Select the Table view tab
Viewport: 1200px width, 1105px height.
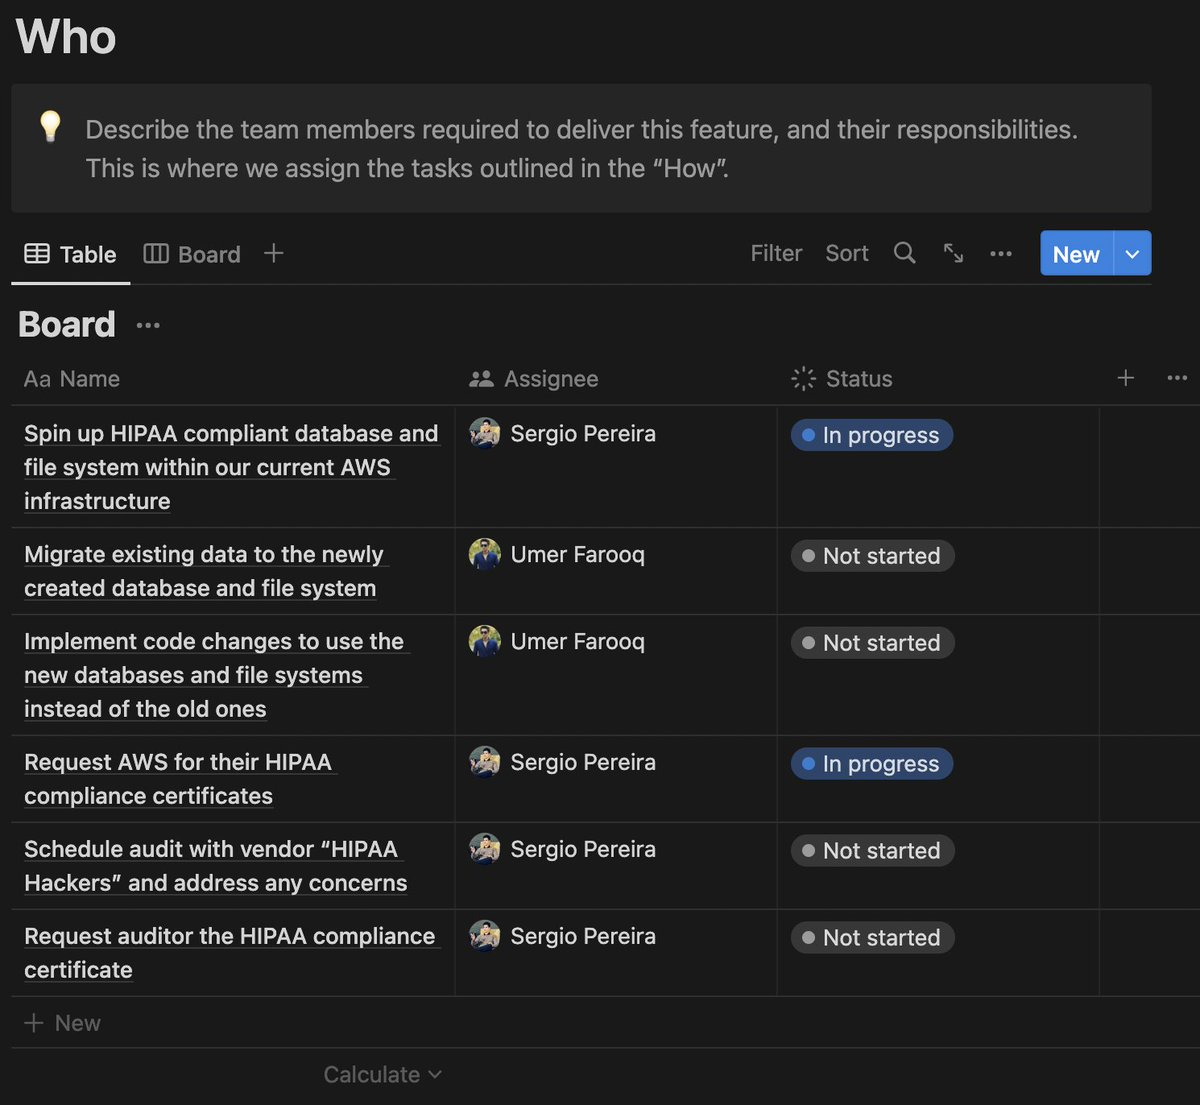pos(71,254)
